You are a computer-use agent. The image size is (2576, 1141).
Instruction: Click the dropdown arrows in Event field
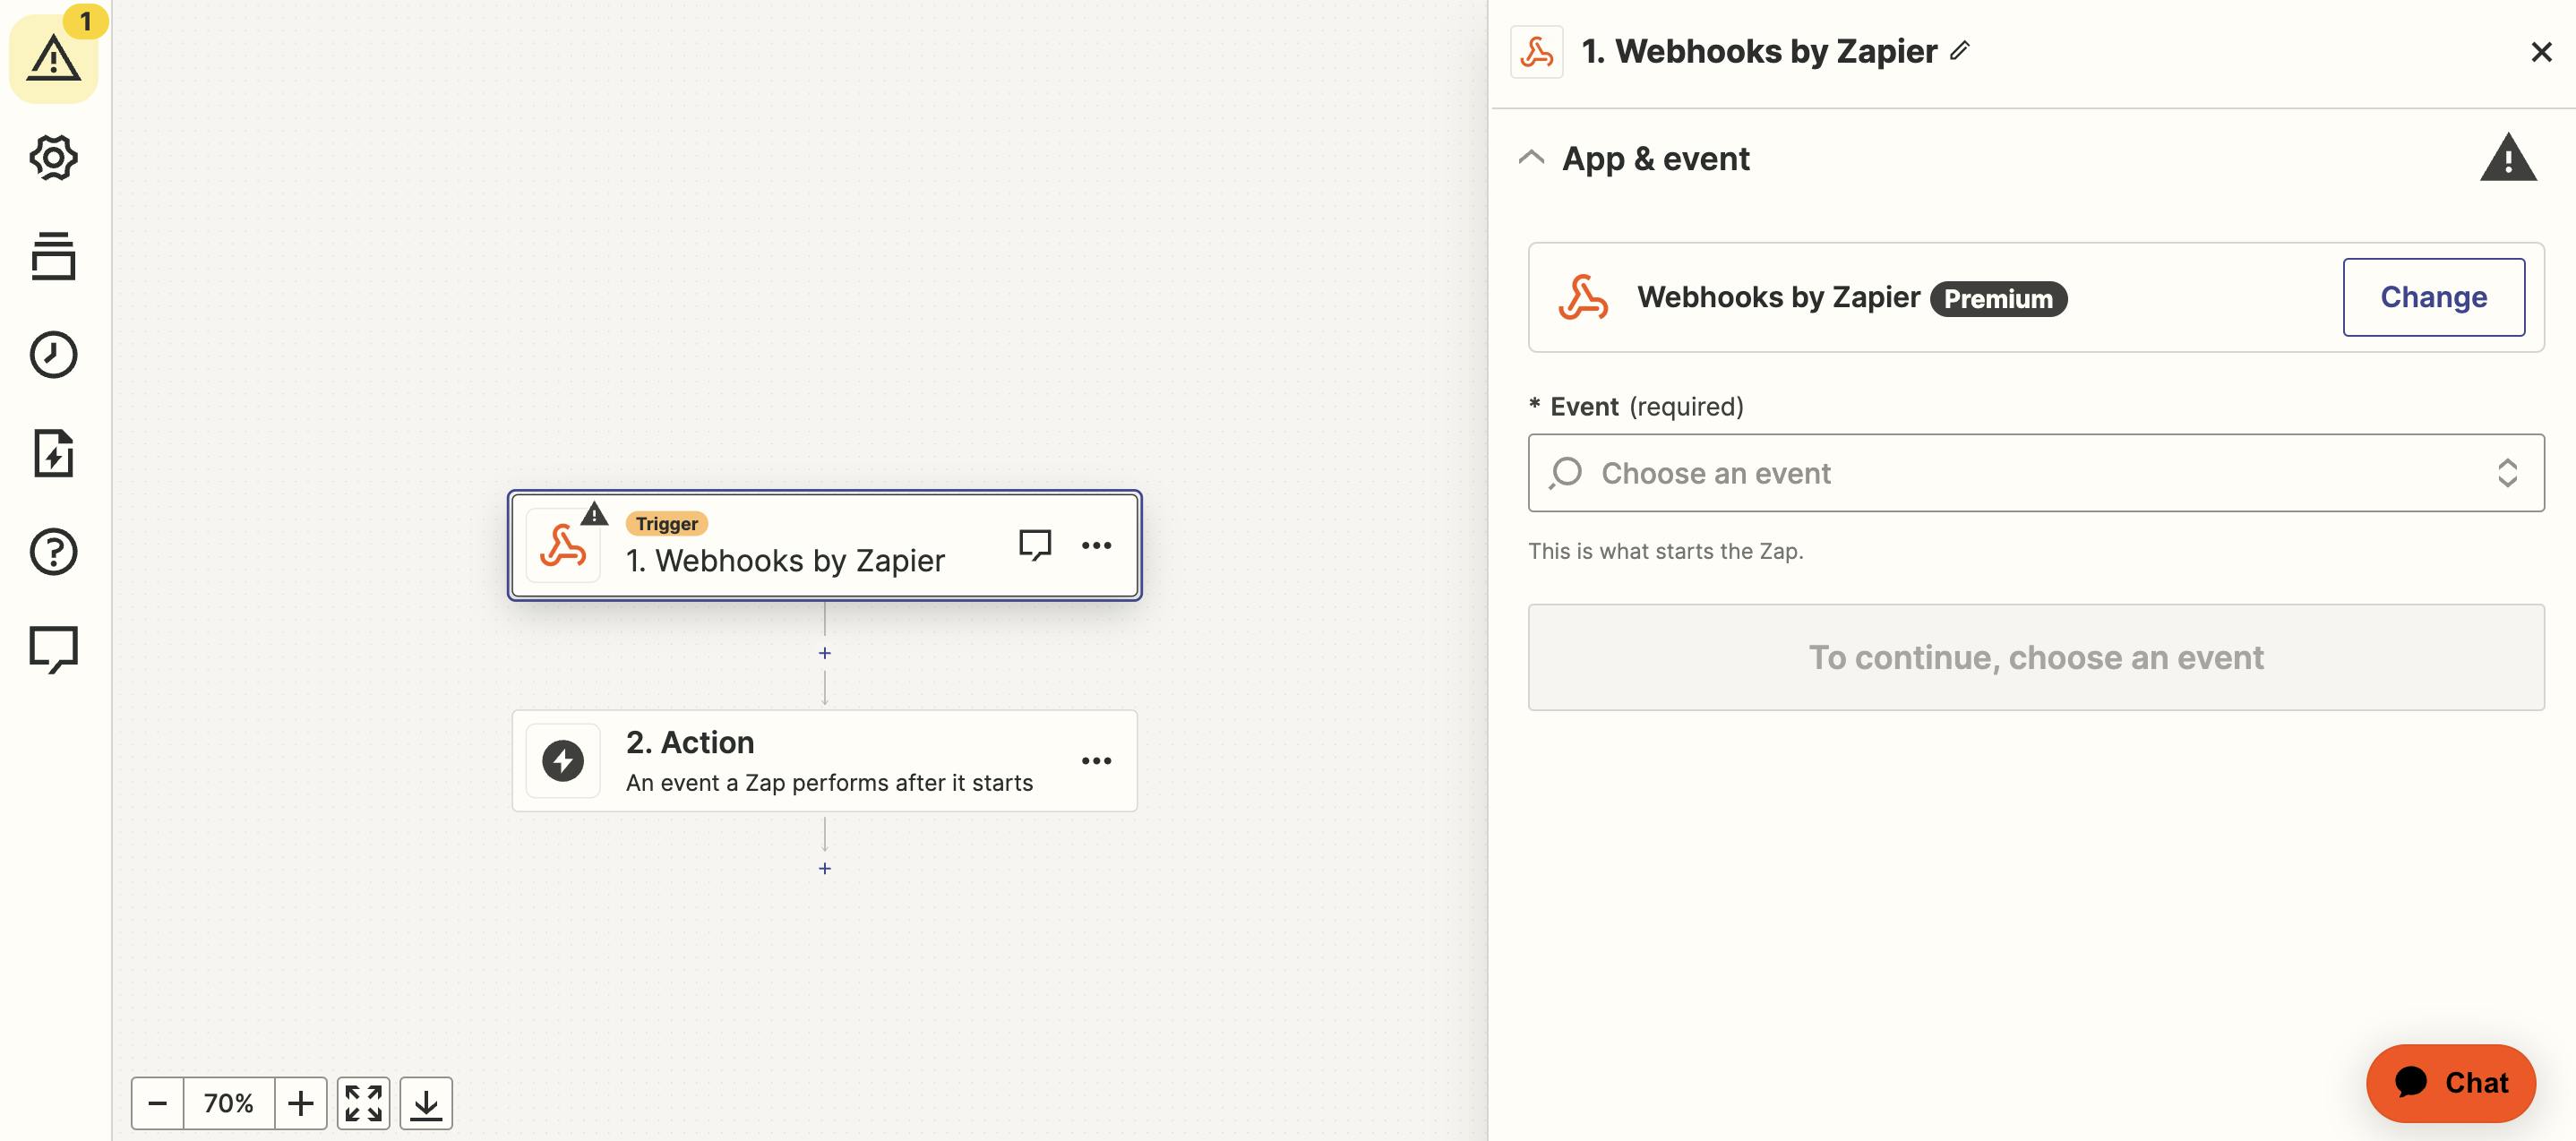click(2507, 473)
